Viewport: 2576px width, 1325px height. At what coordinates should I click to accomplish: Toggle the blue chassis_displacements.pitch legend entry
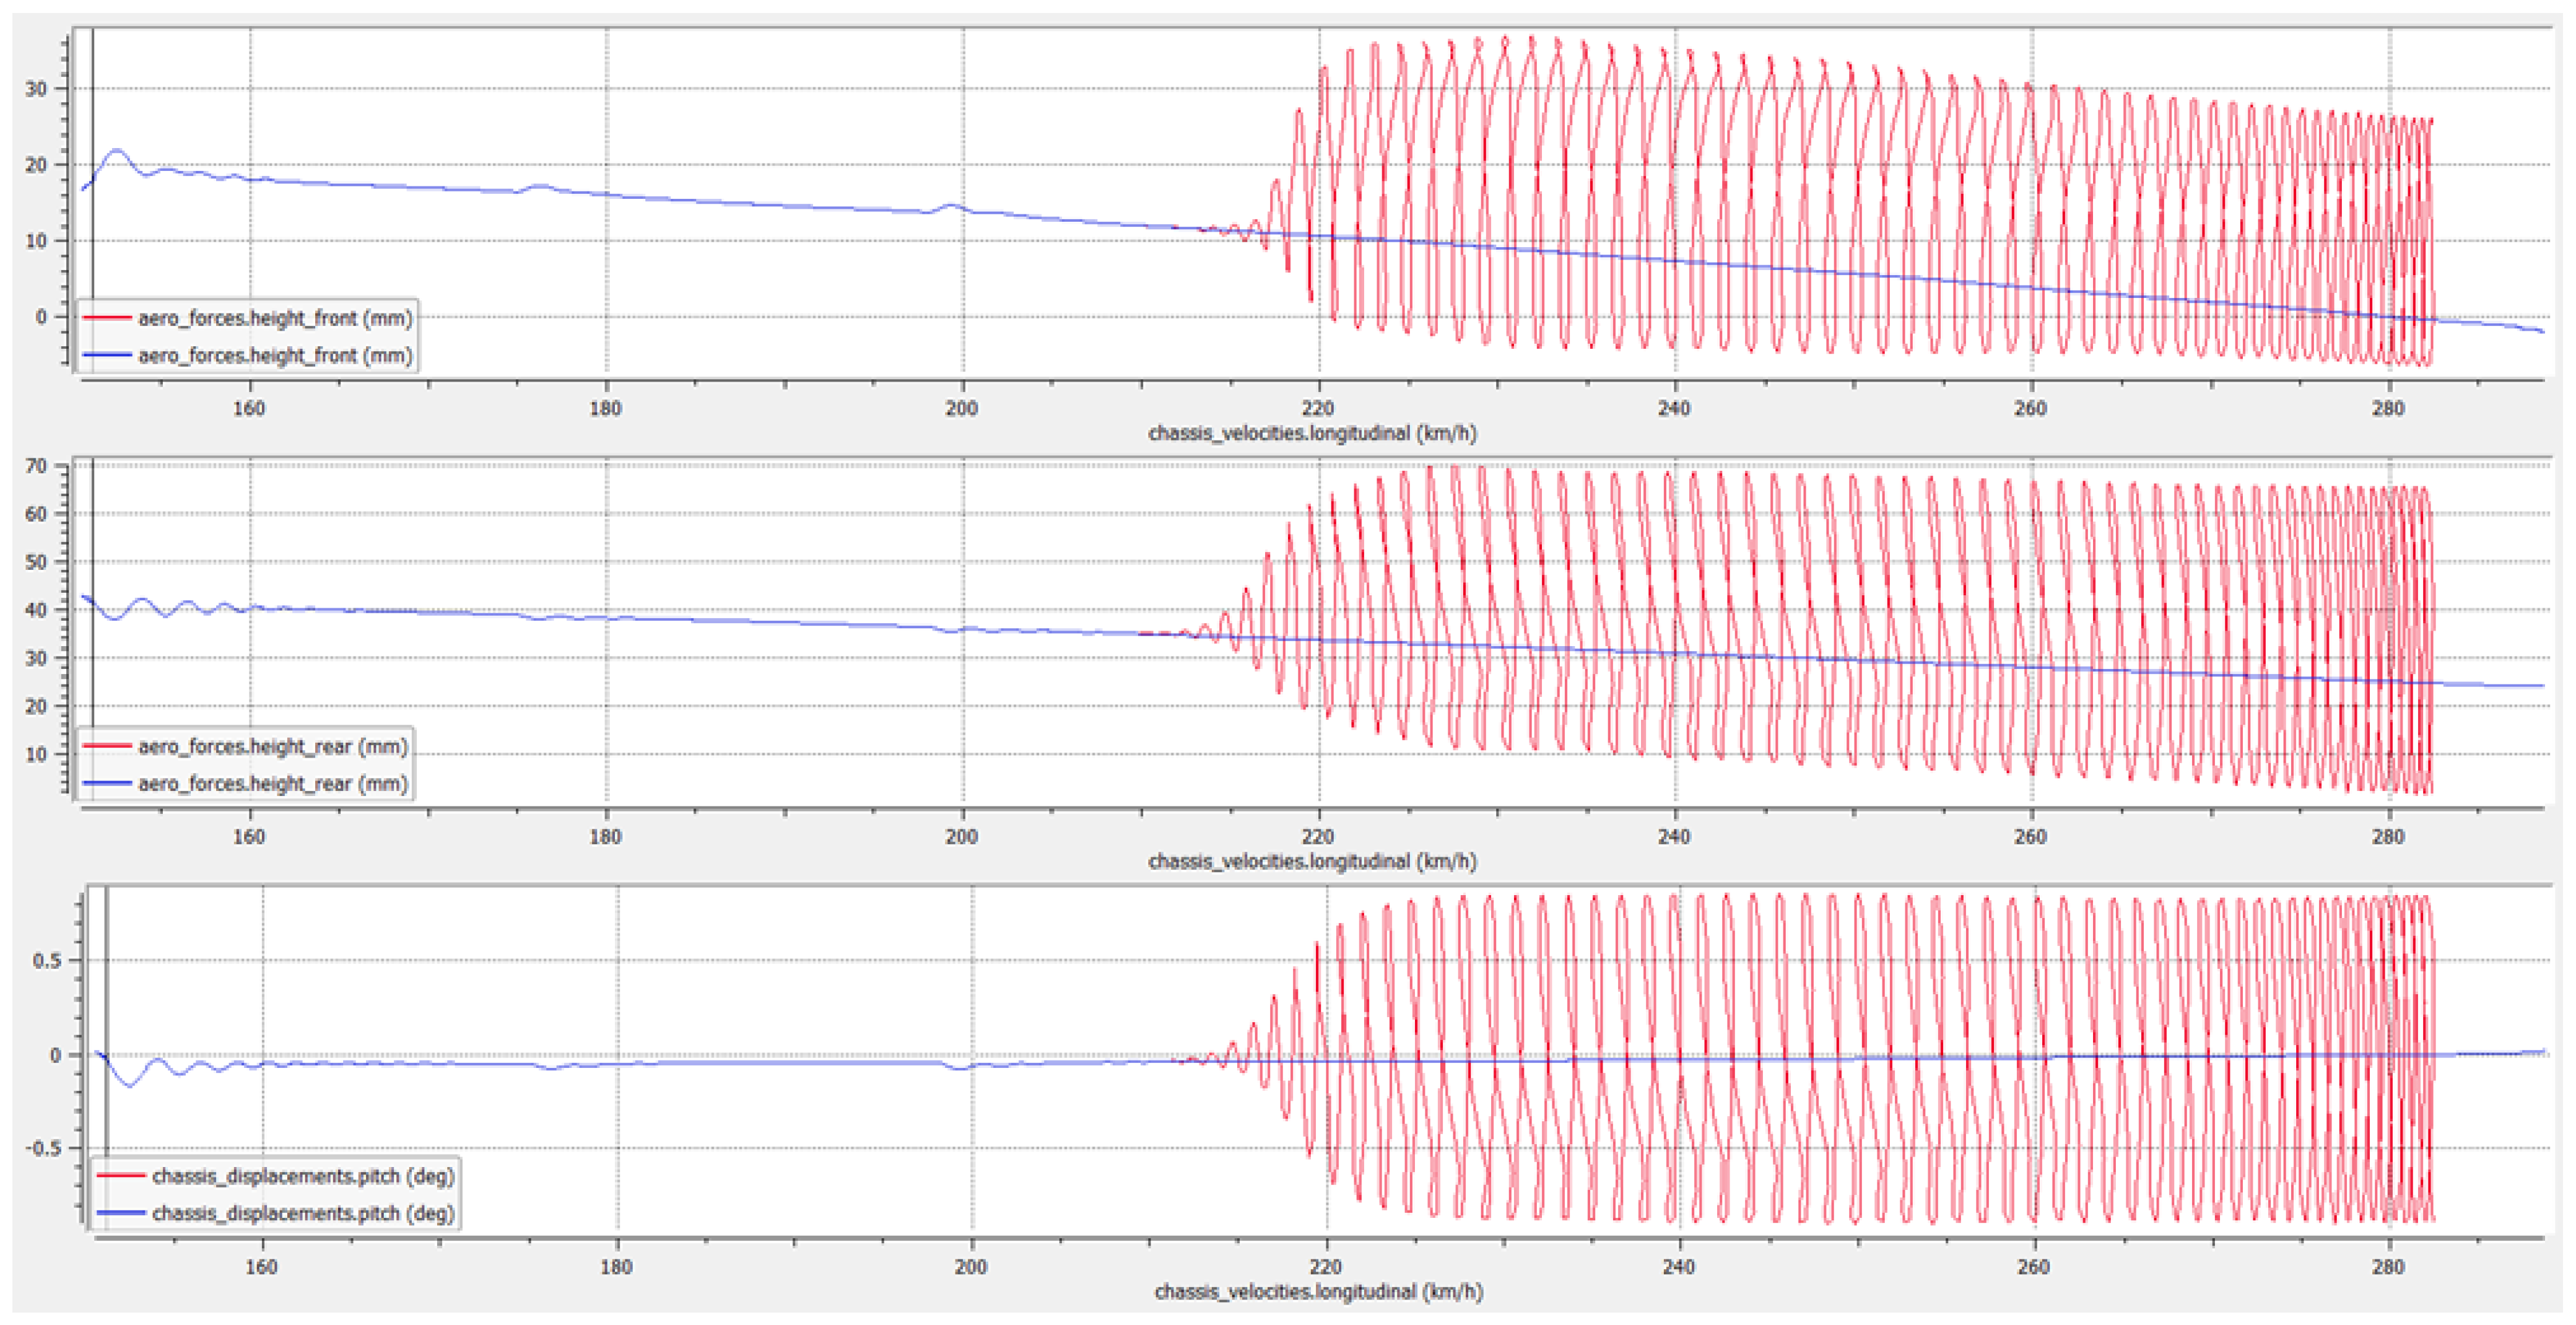click(302, 1213)
